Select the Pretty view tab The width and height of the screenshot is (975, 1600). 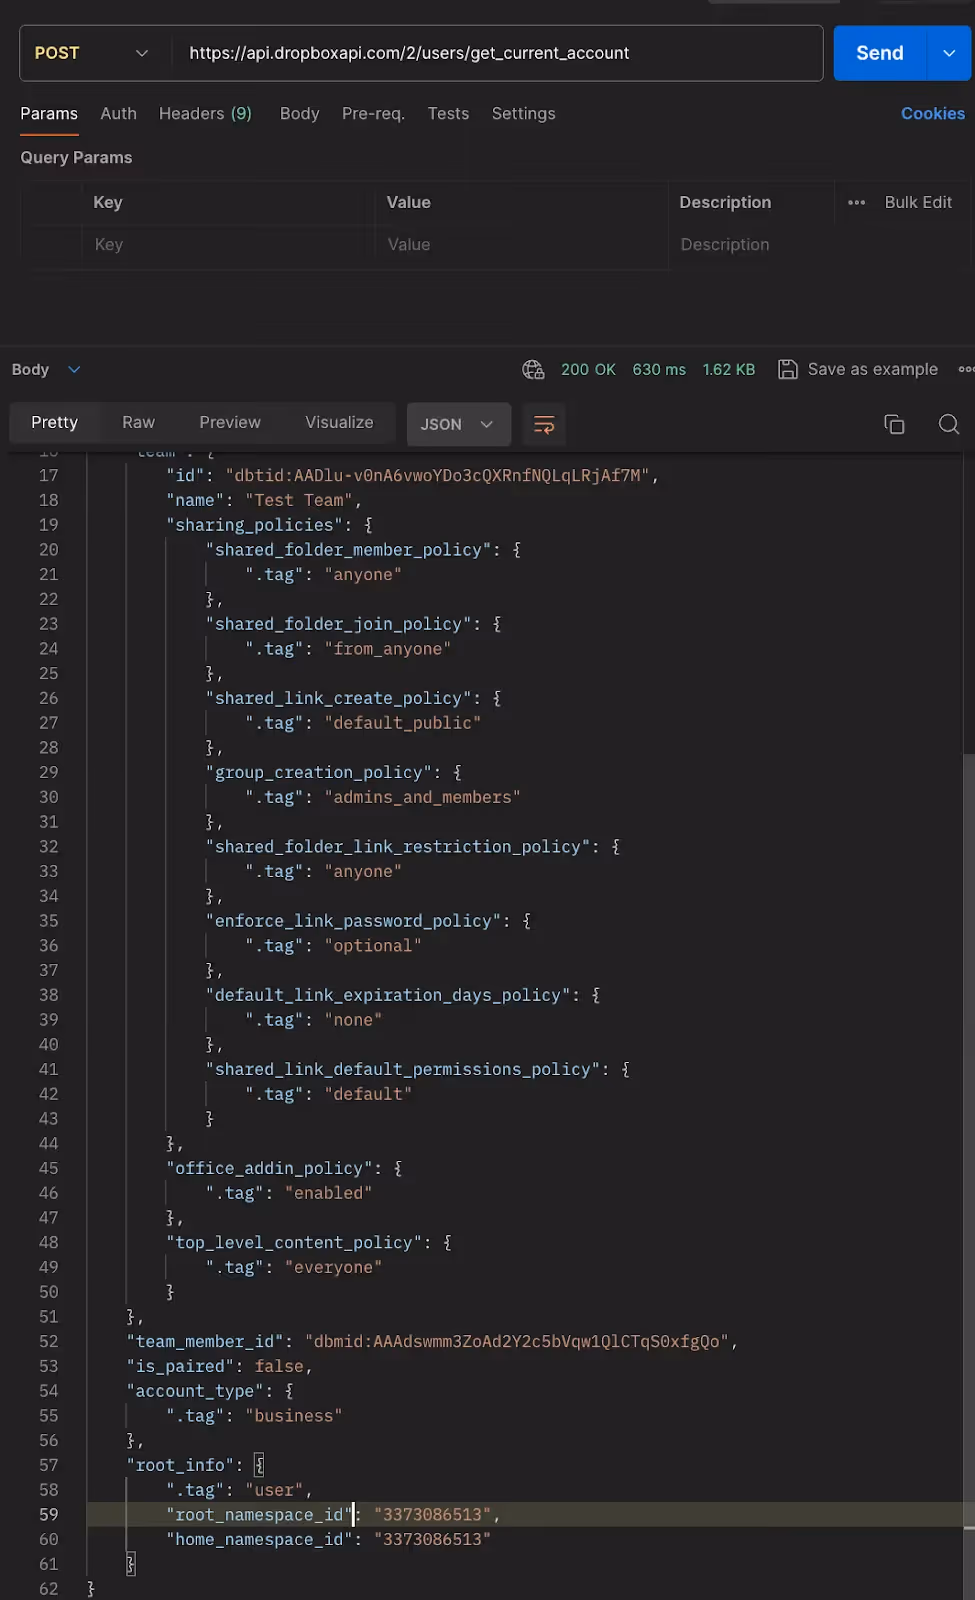click(x=54, y=423)
